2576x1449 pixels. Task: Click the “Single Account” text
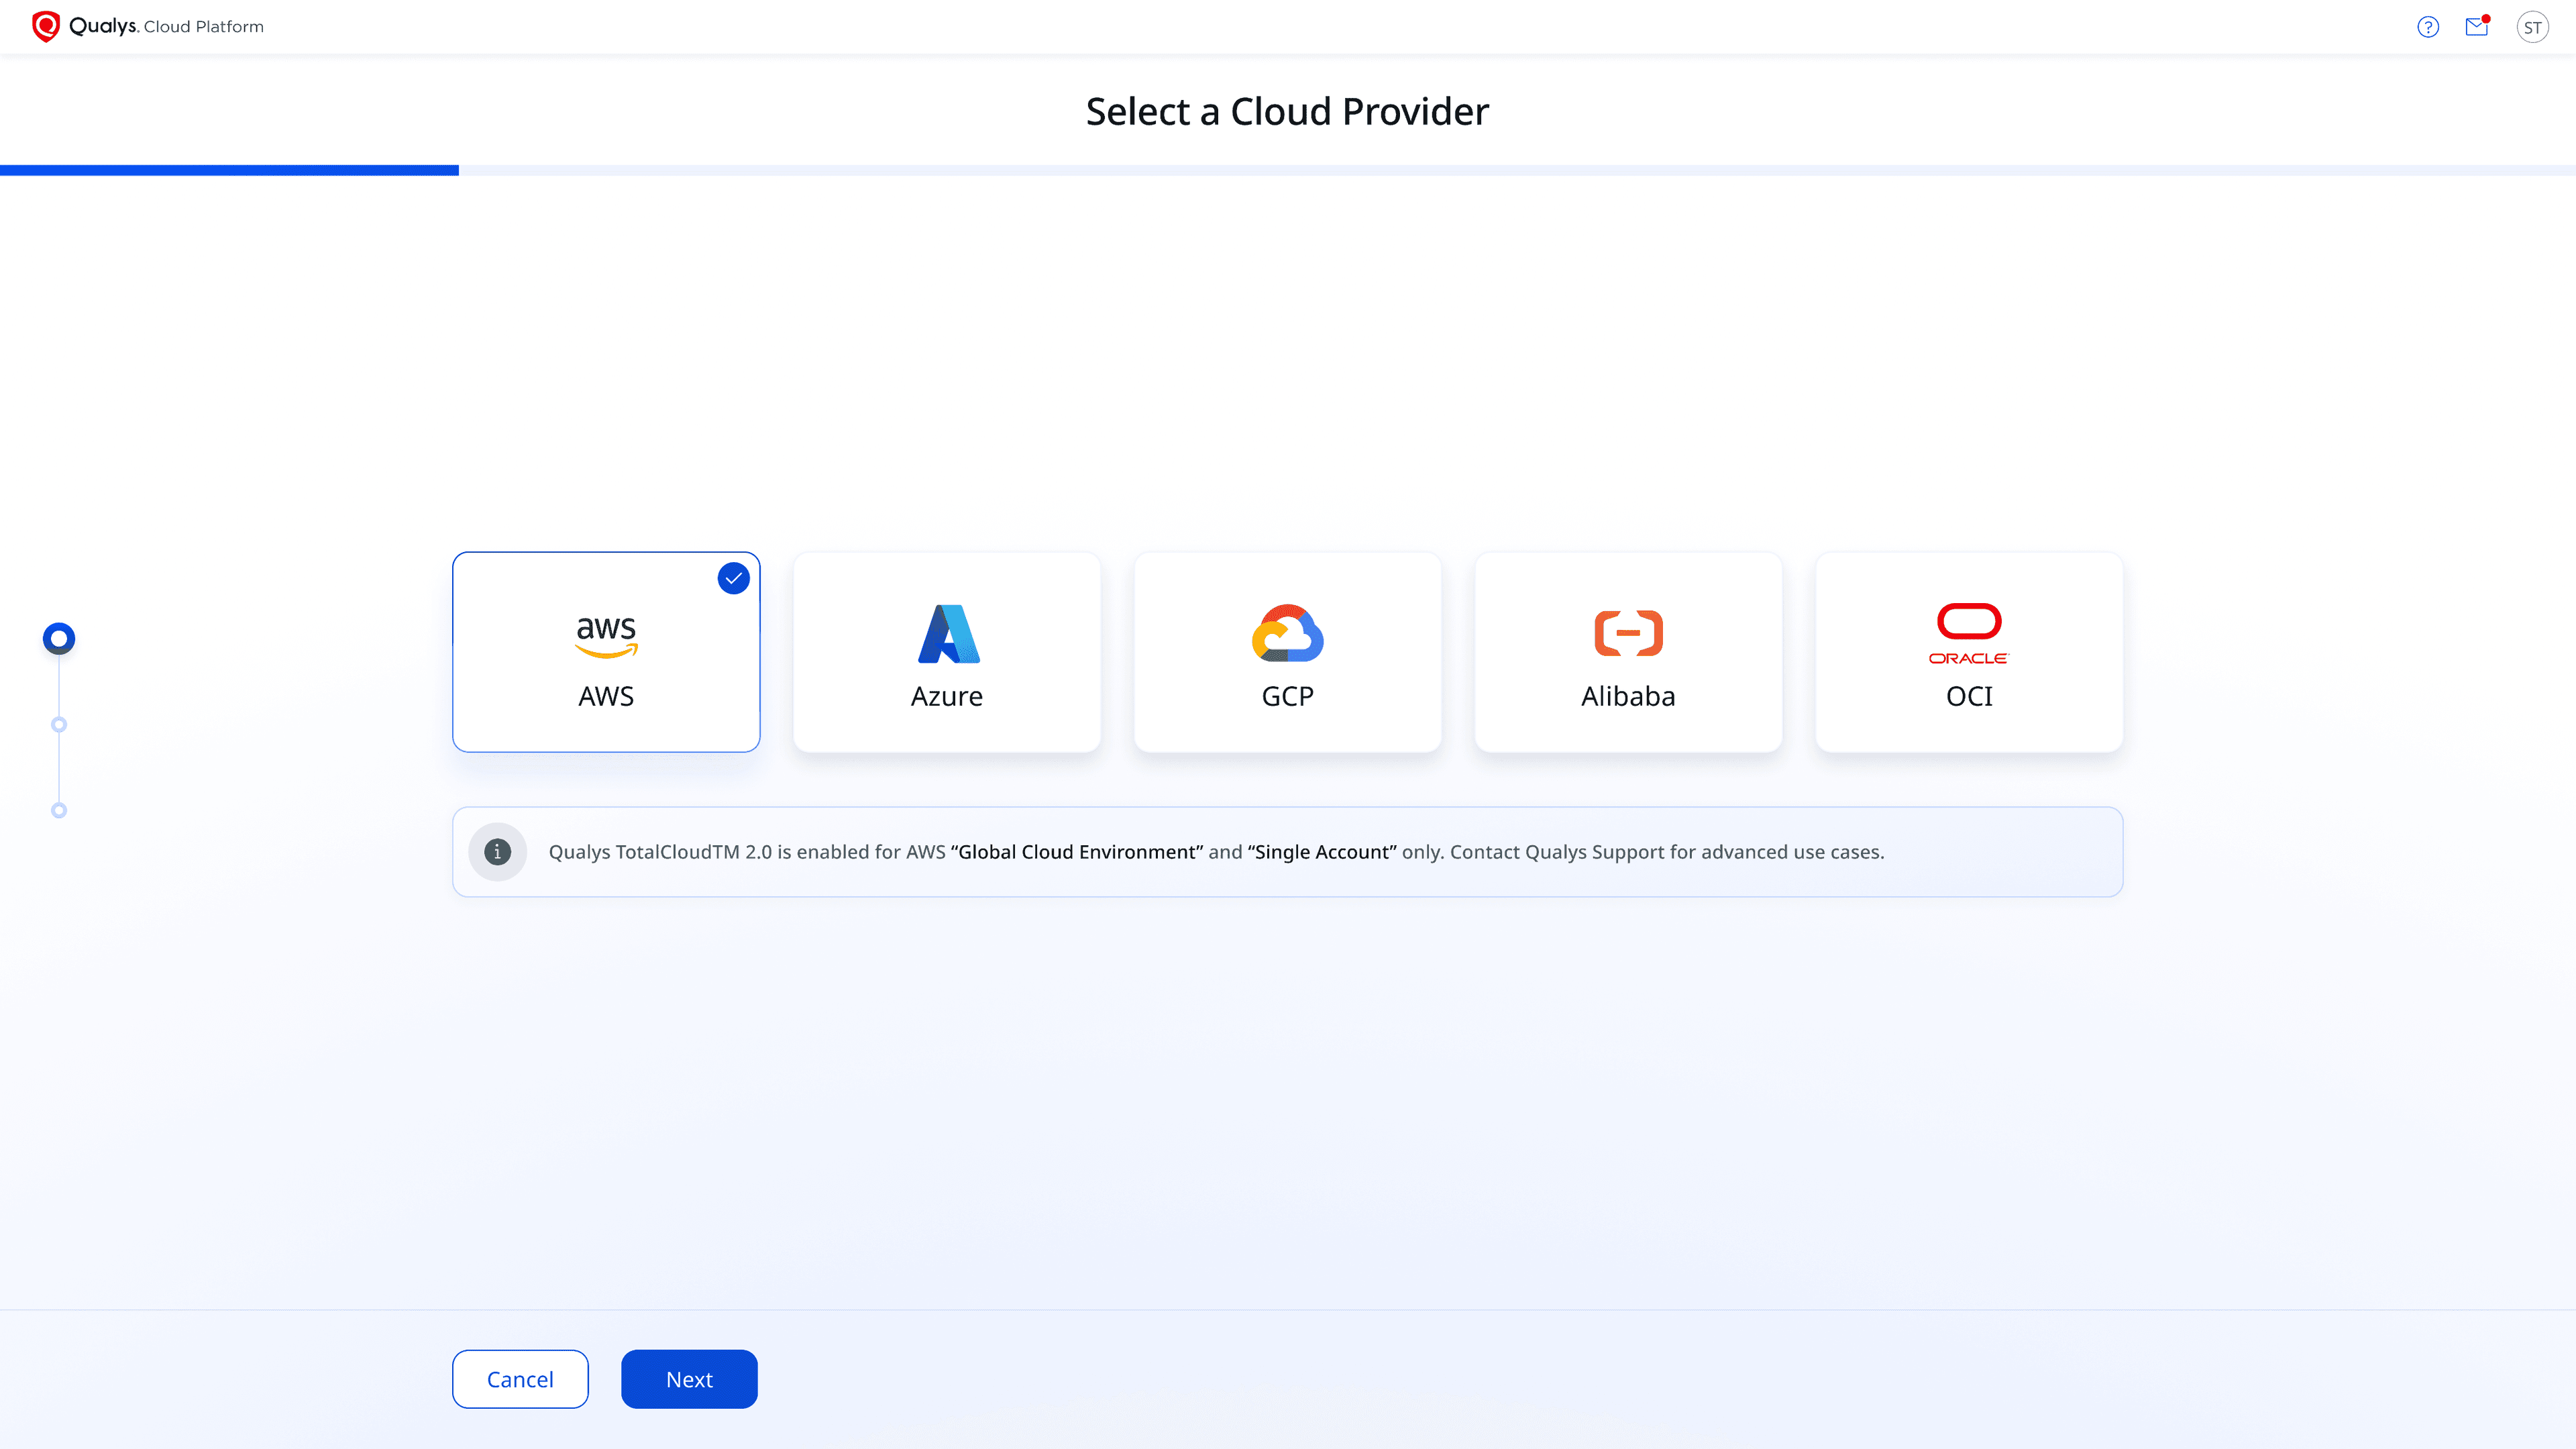point(1322,852)
